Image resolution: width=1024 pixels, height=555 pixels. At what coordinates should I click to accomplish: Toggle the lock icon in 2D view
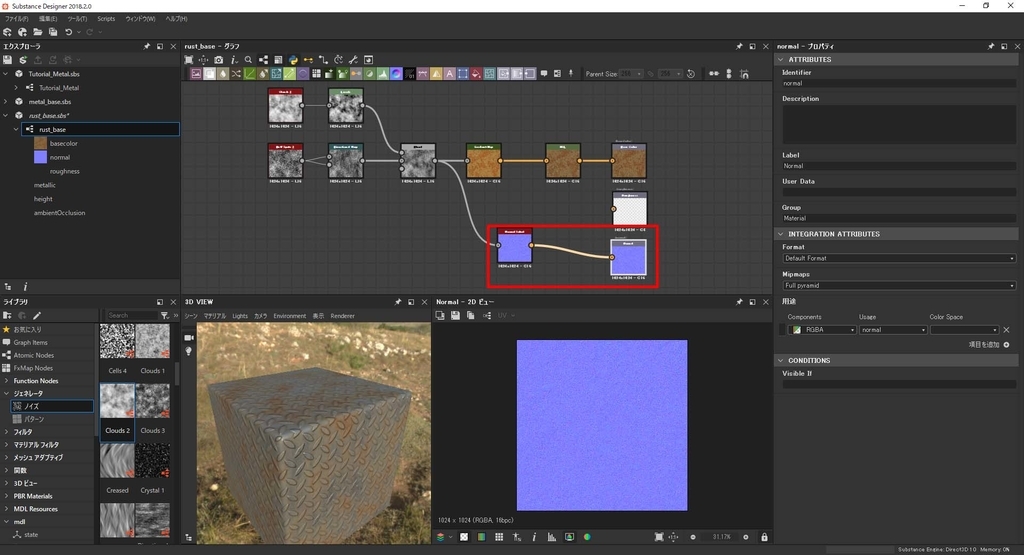(764, 538)
